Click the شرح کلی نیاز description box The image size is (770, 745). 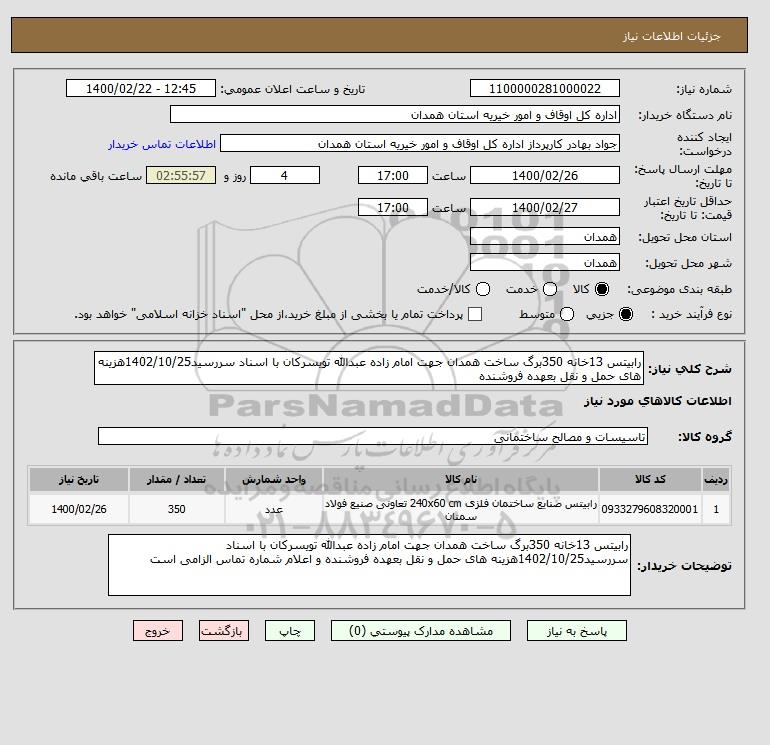(369, 368)
